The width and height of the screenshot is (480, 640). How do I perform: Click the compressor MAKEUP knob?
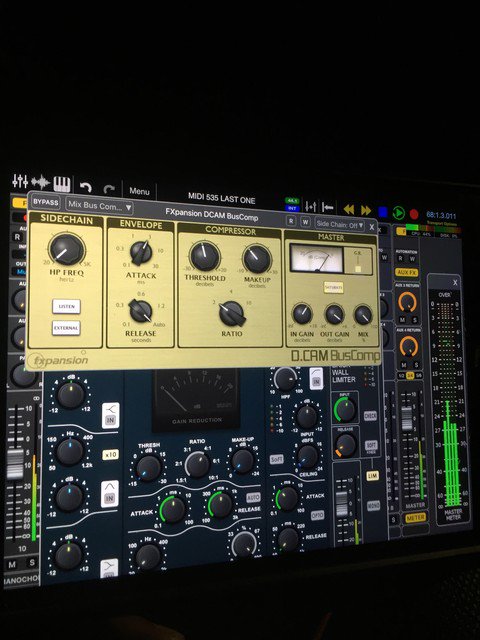pyautogui.click(x=257, y=259)
